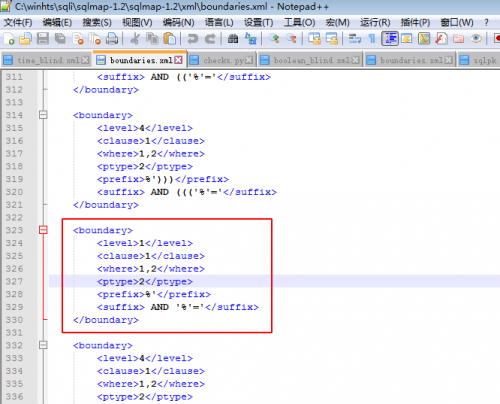Click the New file toolbar icon
Screen dimensions: 500x404
[x=9, y=39]
